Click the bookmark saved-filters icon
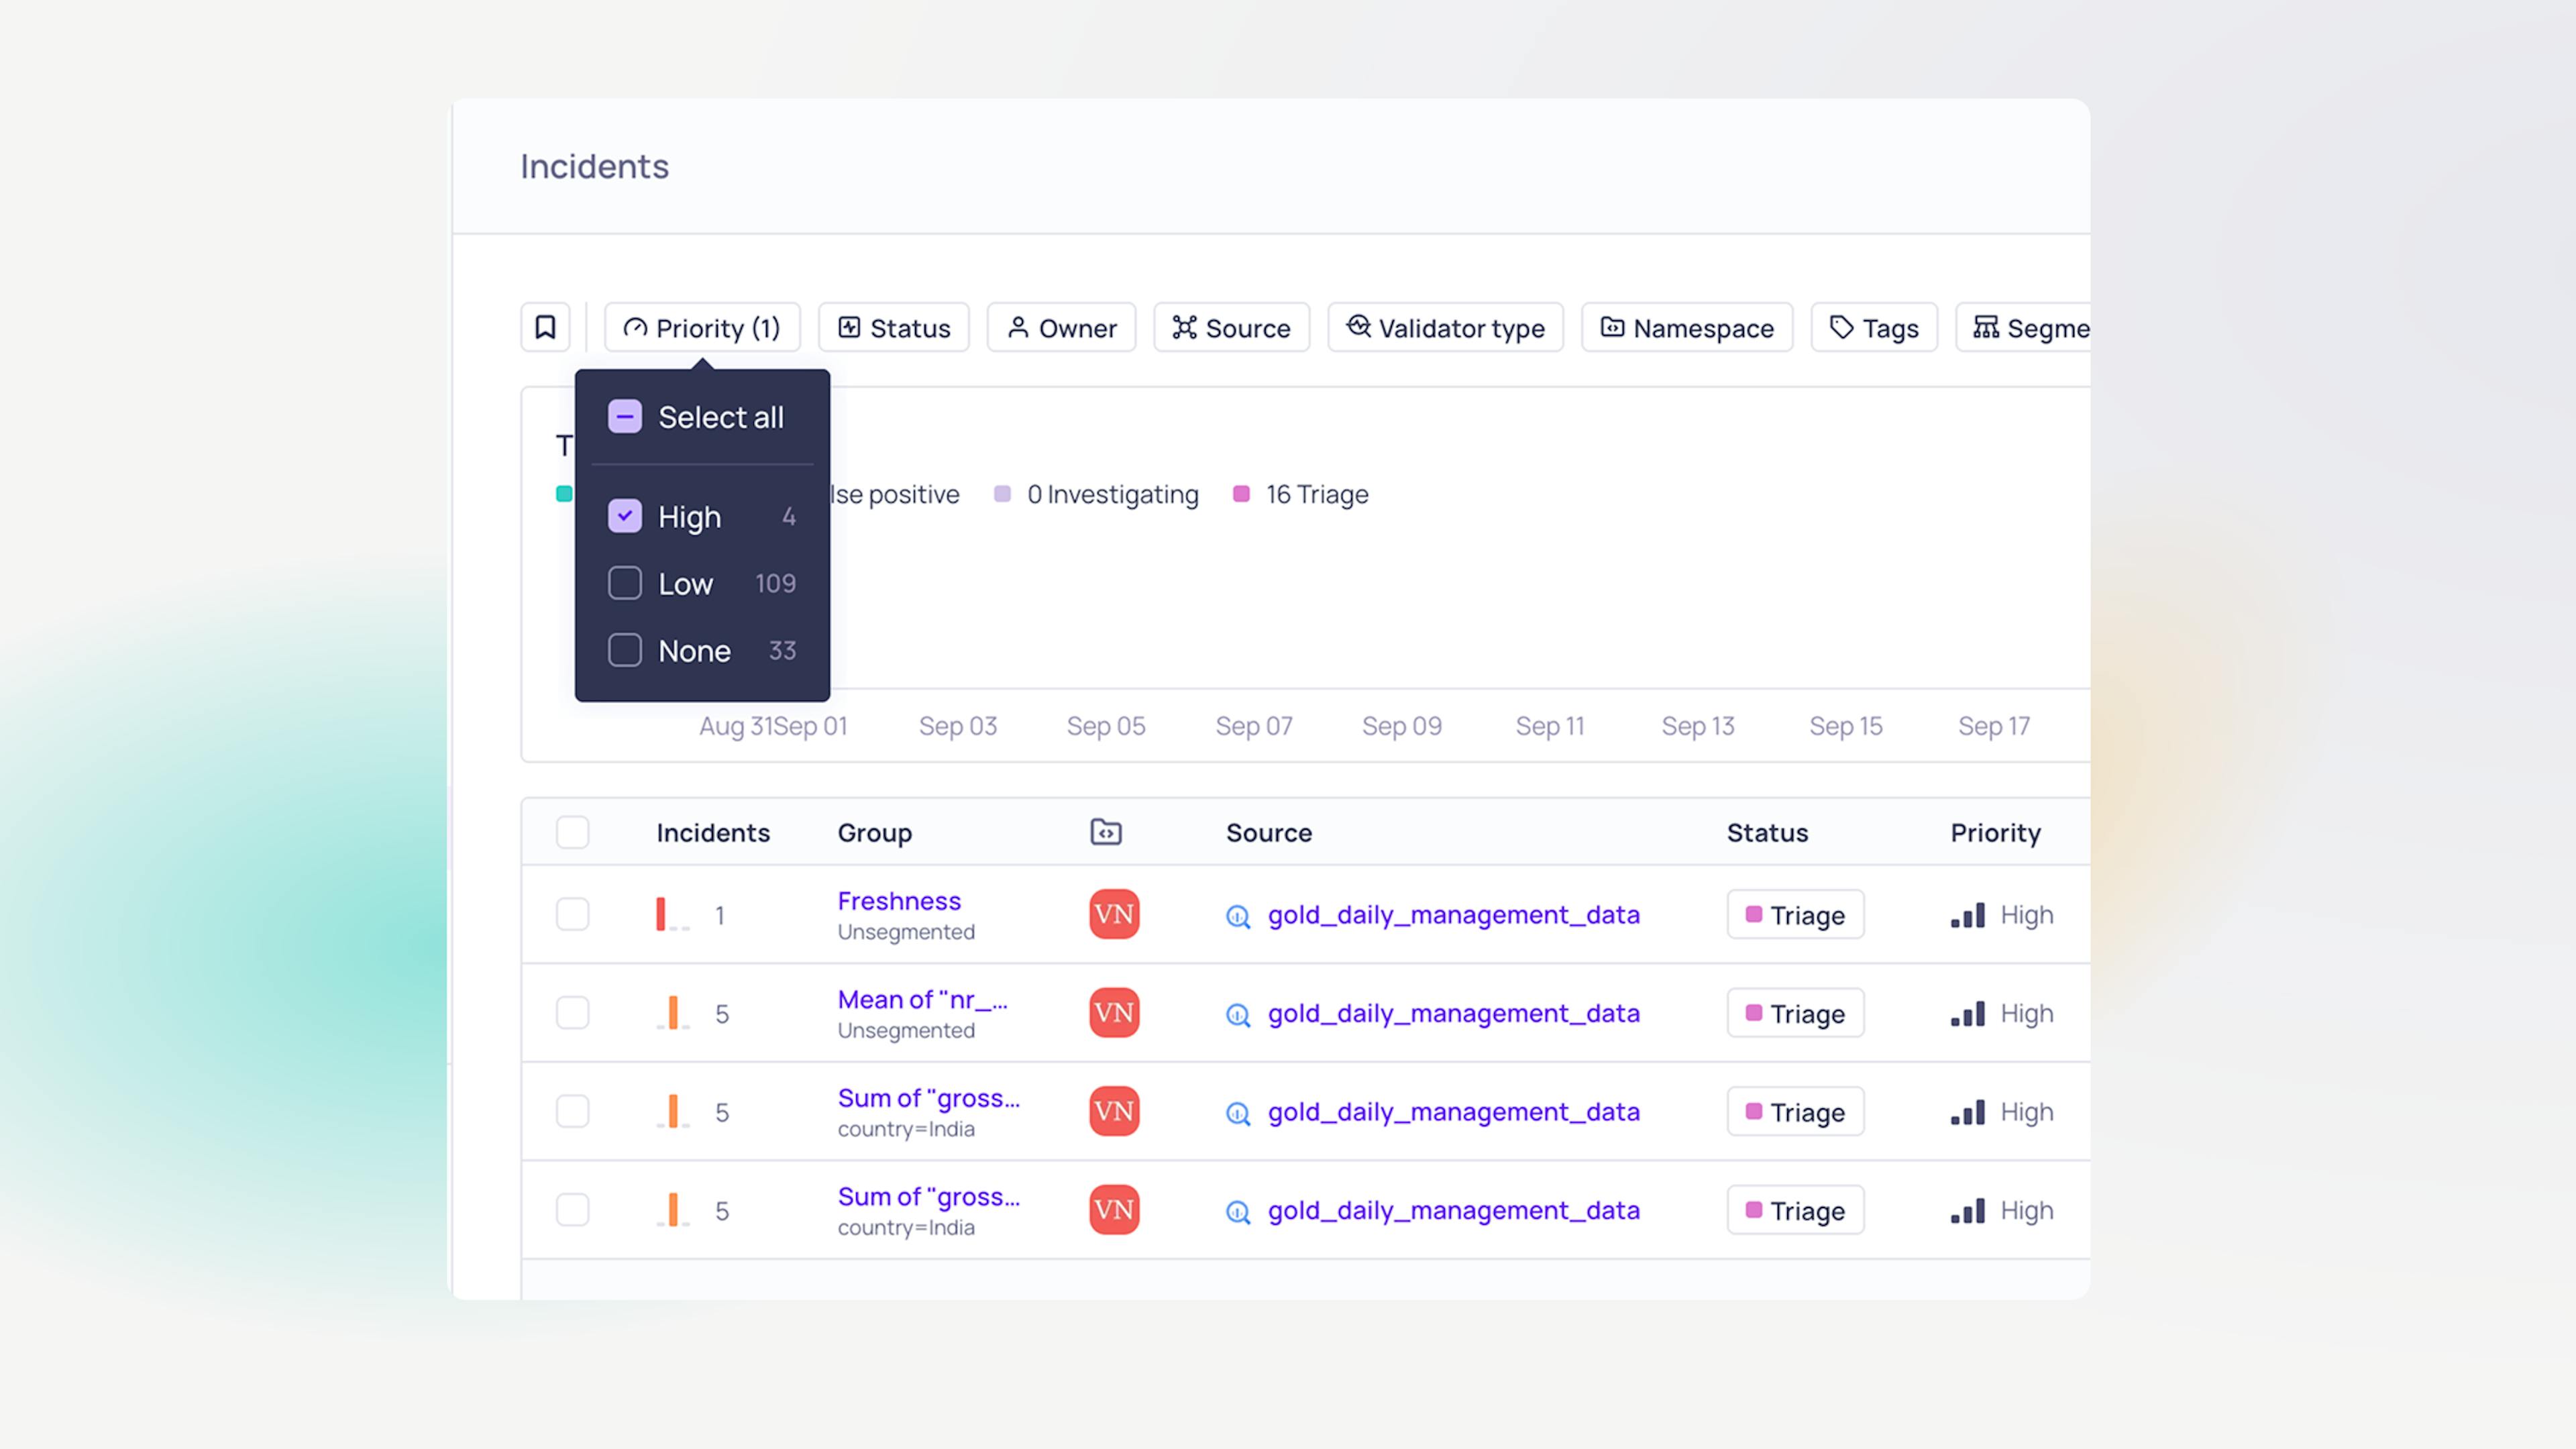2576x1449 pixels. 545,327
